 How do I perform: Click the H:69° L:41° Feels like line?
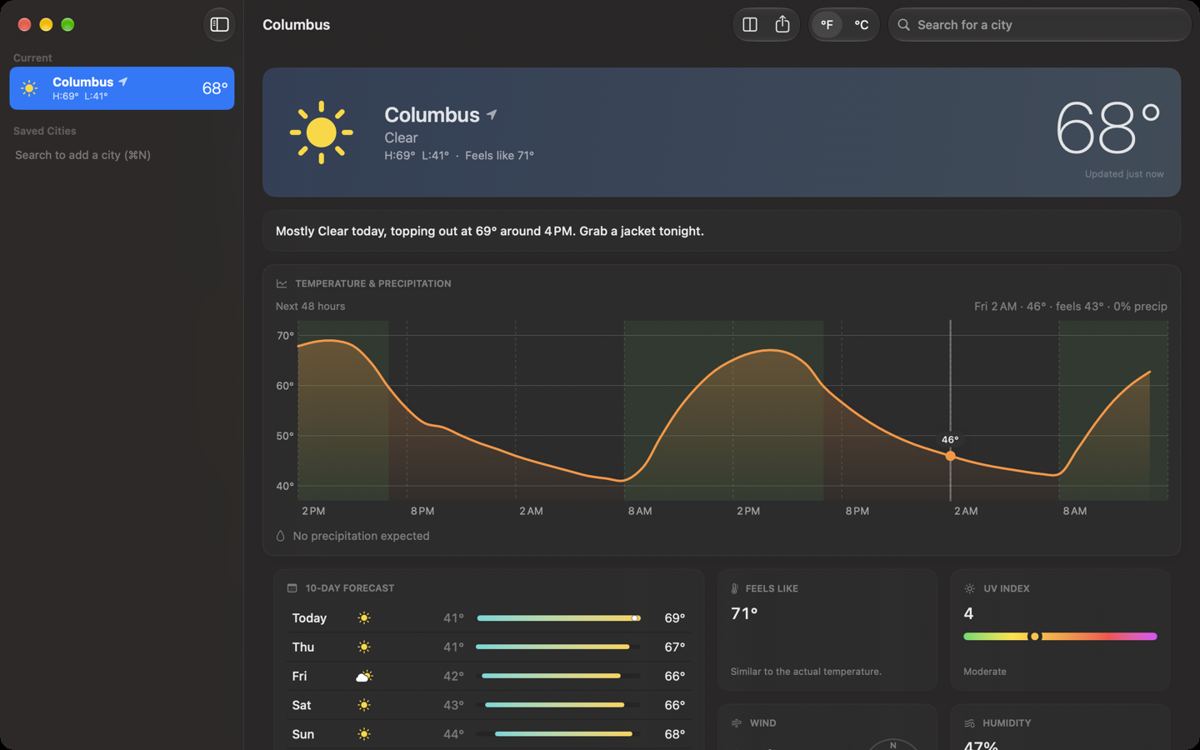click(459, 156)
